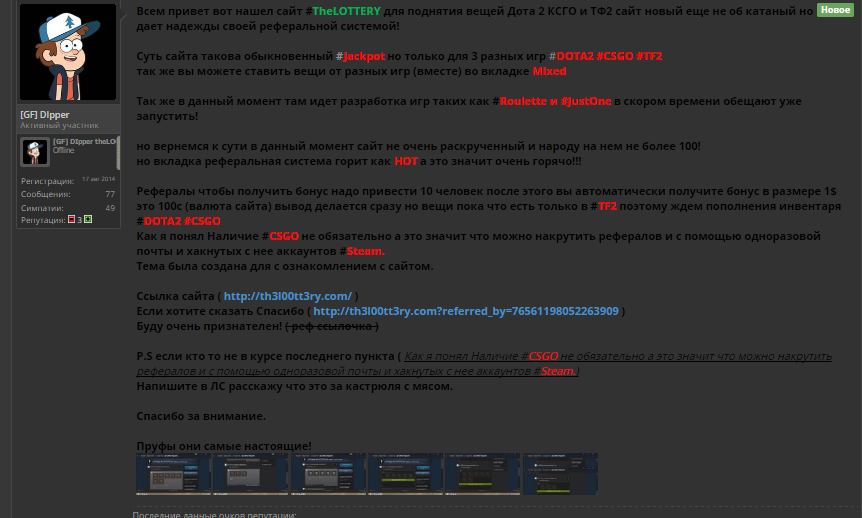Open the http://th3l00tt3ry.com/ link
This screenshot has width=862, height=518.
288,296
